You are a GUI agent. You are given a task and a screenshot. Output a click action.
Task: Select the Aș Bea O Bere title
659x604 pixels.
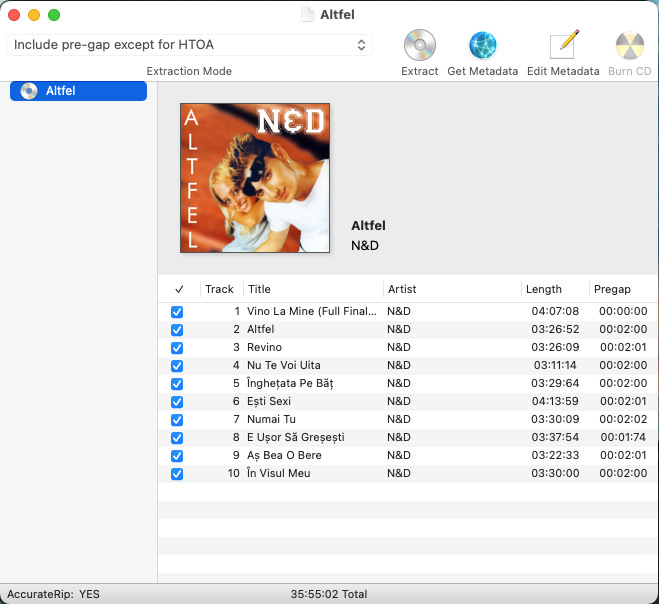tap(284, 455)
